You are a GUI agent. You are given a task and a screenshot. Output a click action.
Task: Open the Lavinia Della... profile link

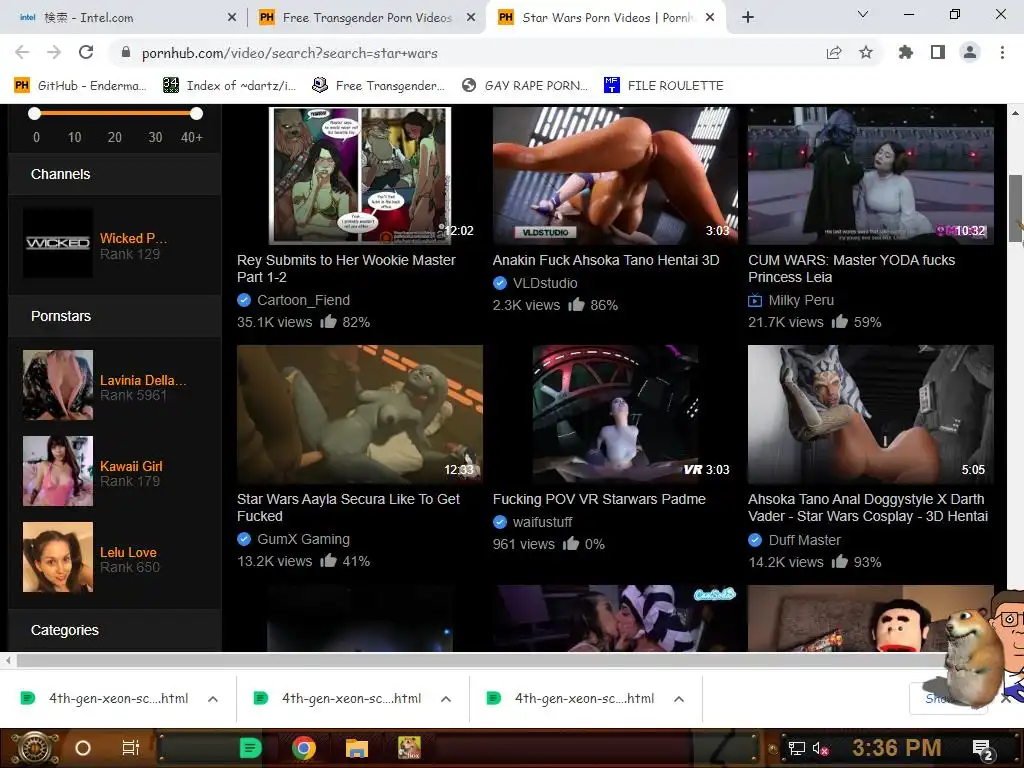pyautogui.click(x=143, y=380)
